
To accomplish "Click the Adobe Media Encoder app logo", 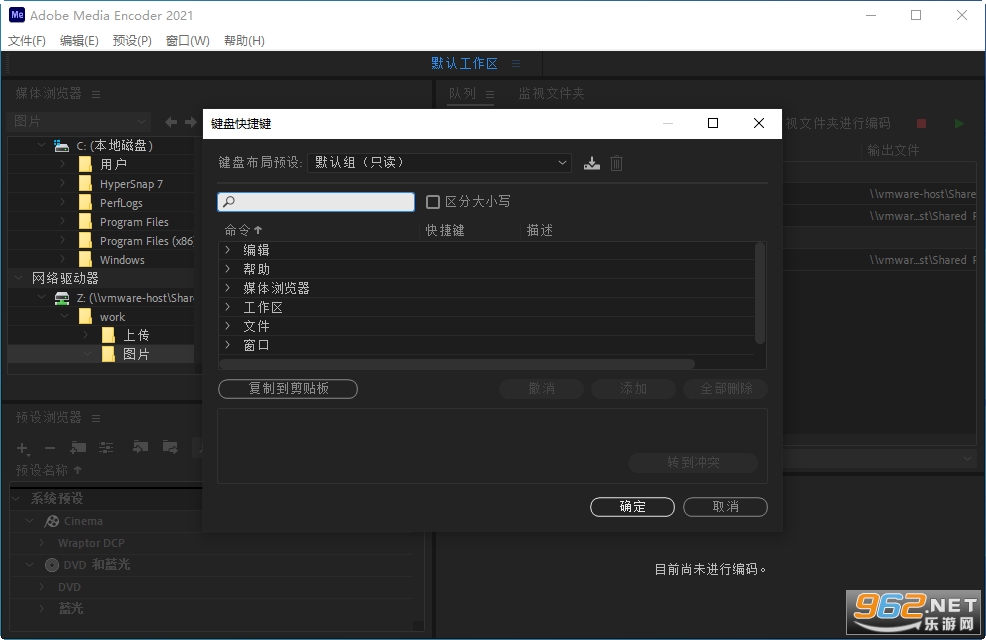I will click(x=17, y=14).
